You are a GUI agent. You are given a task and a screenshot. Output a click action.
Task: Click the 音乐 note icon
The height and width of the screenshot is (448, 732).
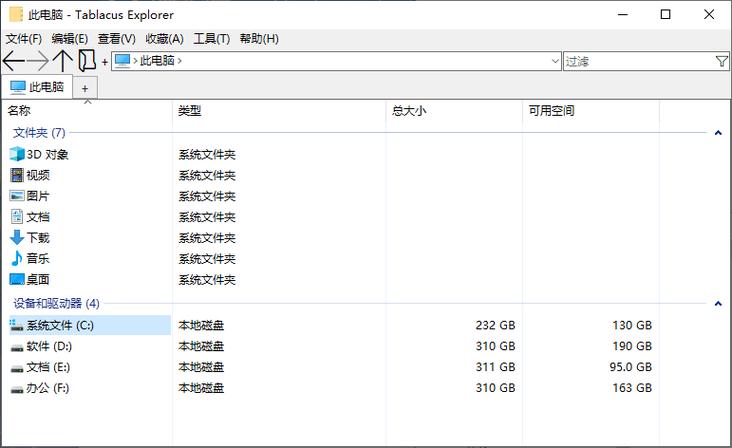coord(17,258)
